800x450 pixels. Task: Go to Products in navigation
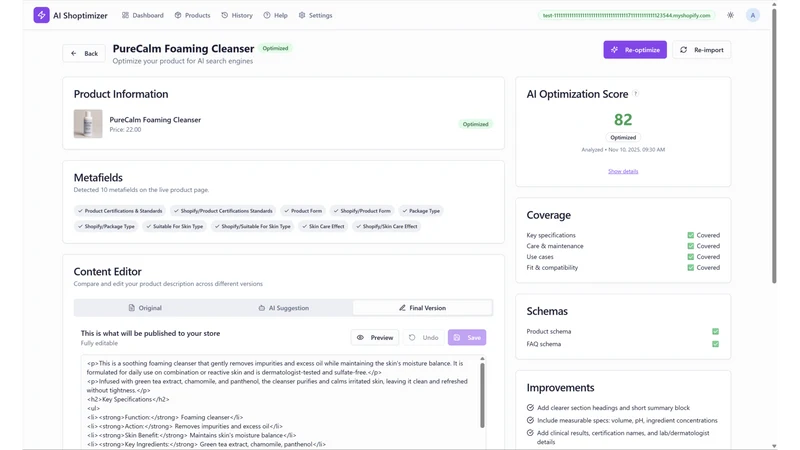[192, 15]
